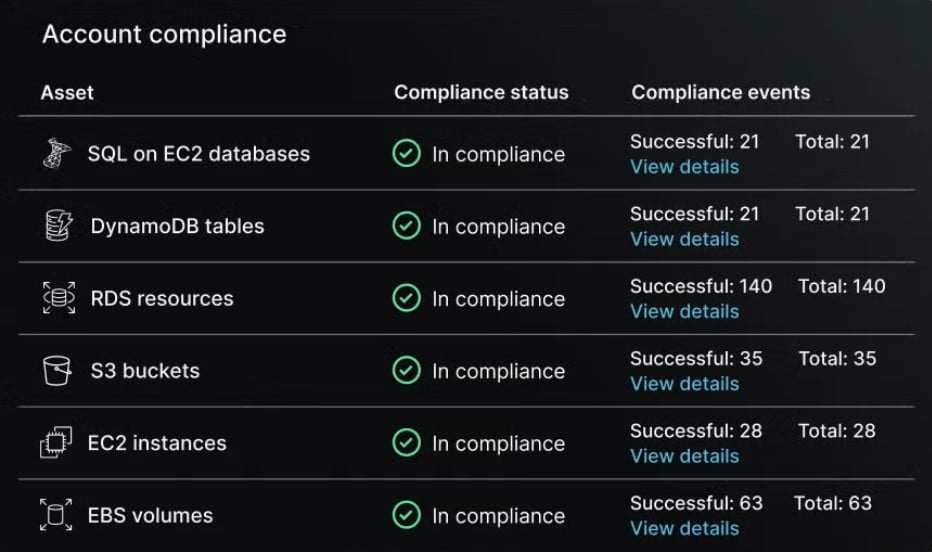Image resolution: width=932 pixels, height=552 pixels.
Task: Click the S3 buckets bucket icon
Action: click(57, 370)
